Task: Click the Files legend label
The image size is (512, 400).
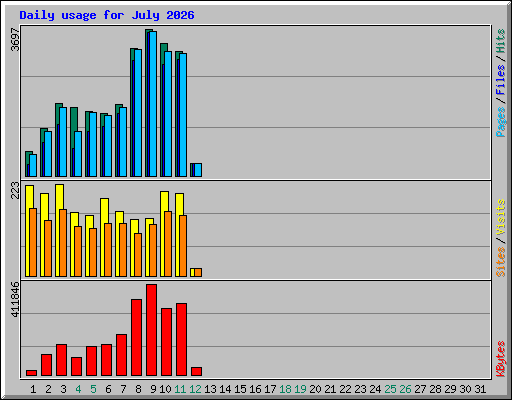Action: coord(500,79)
